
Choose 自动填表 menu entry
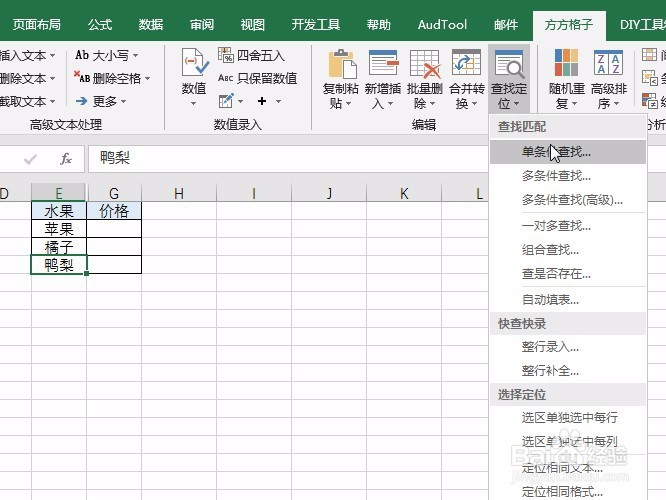(x=568, y=300)
